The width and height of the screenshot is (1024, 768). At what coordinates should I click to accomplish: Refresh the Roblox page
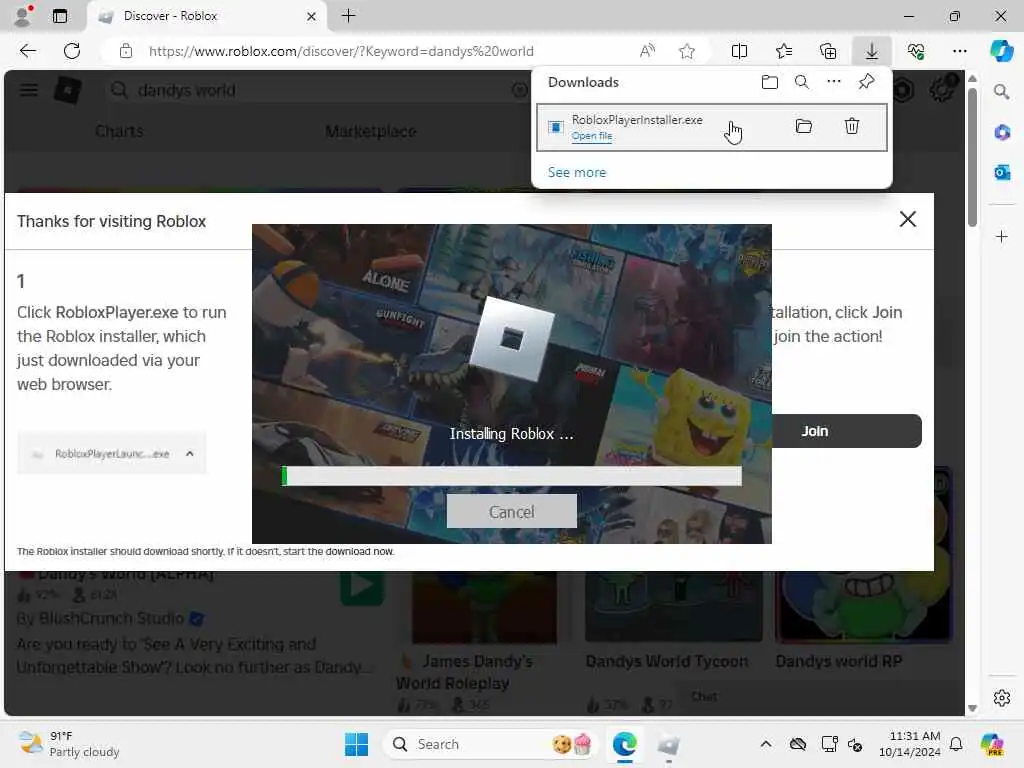[x=72, y=51]
